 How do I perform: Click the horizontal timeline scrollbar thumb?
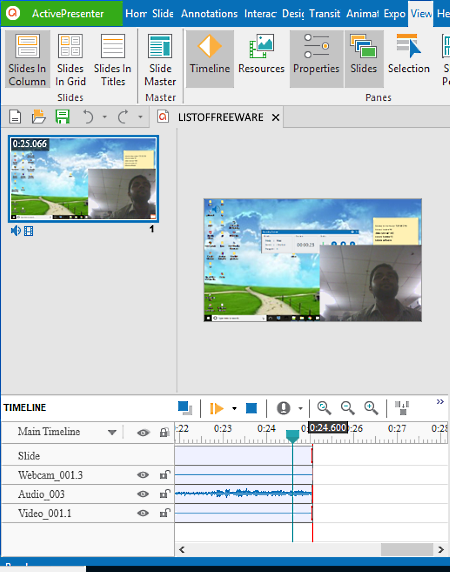[x=407, y=549]
